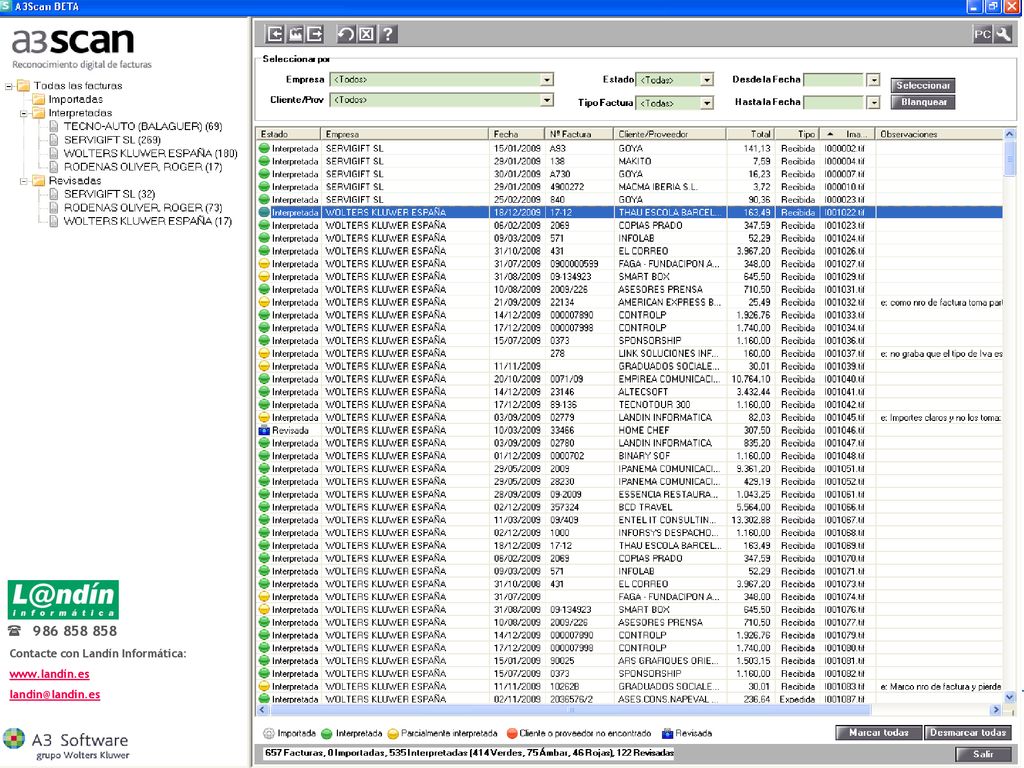
Task: Click the horizontal scrollbar right arrow
Action: pos(996,710)
